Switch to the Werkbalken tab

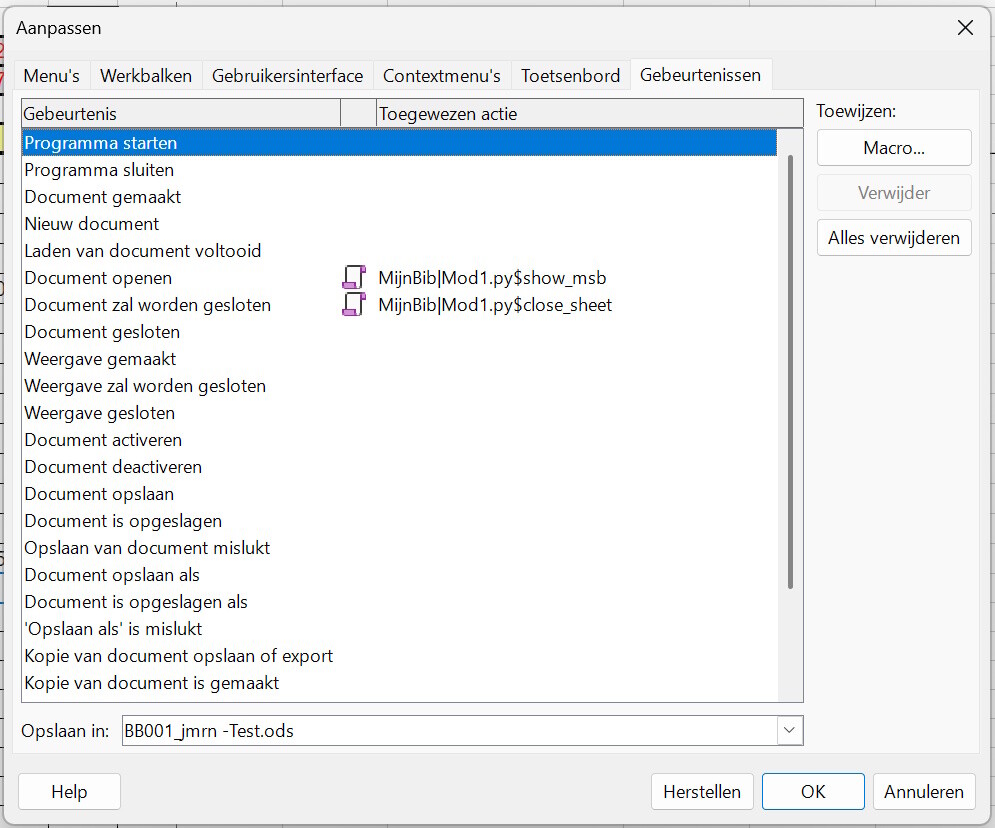146,75
